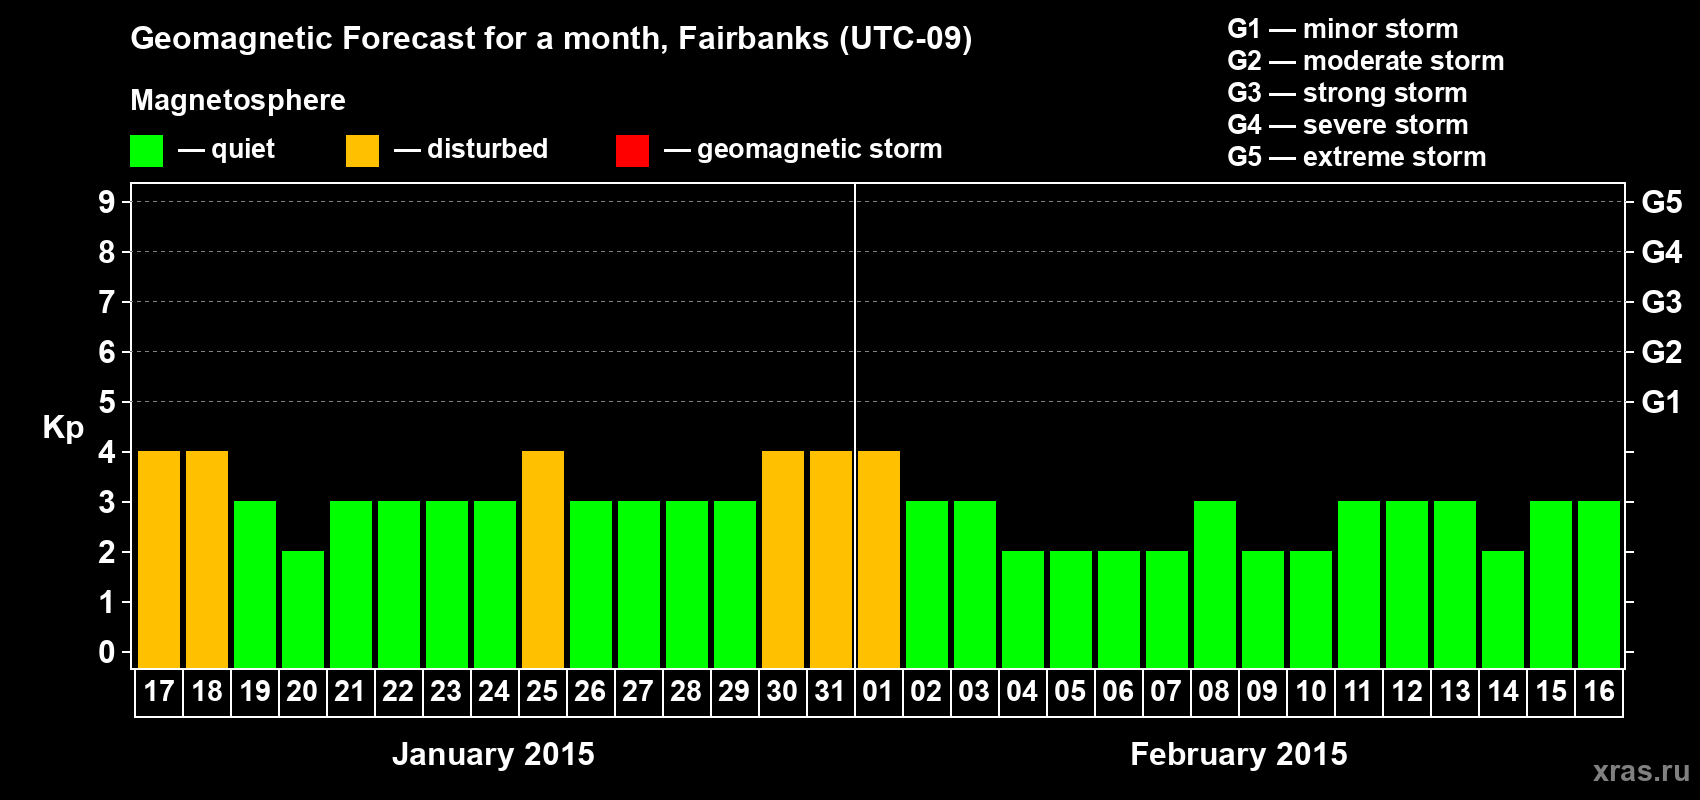Click the green bar for January 19
Screen dimensions: 1700x800
pos(255,585)
